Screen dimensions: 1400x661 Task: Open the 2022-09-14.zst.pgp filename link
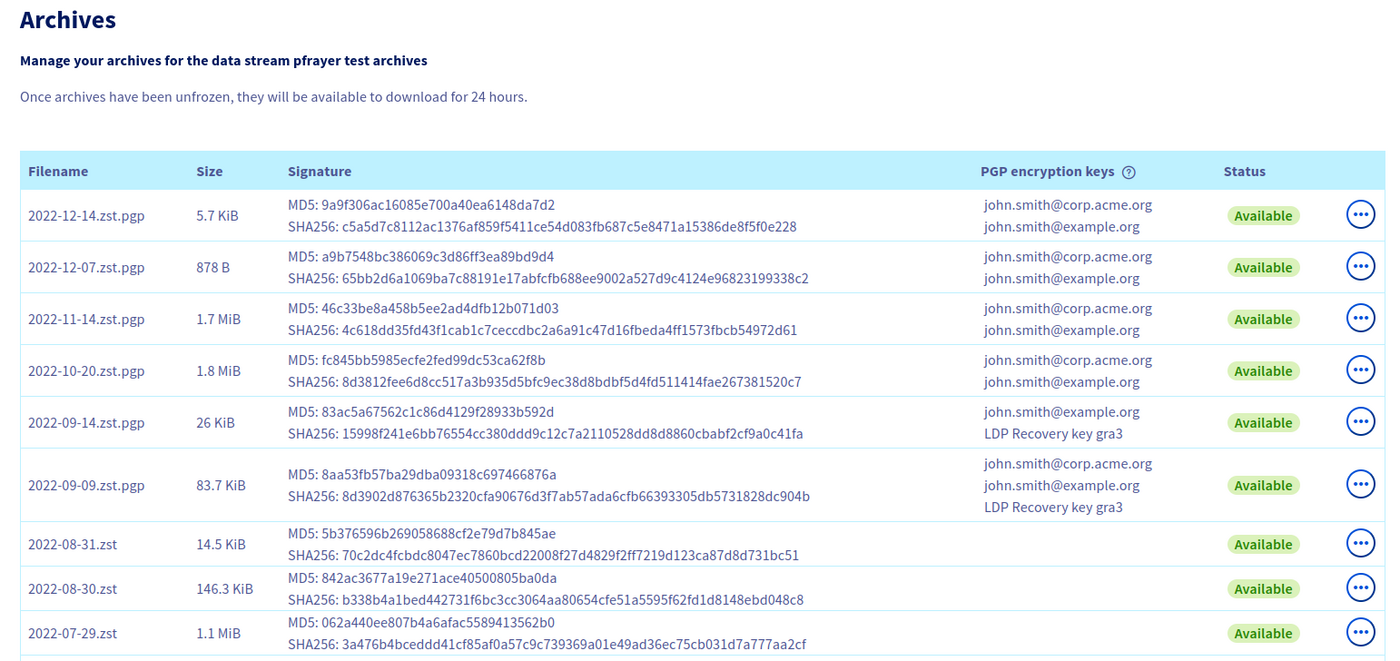pos(86,422)
